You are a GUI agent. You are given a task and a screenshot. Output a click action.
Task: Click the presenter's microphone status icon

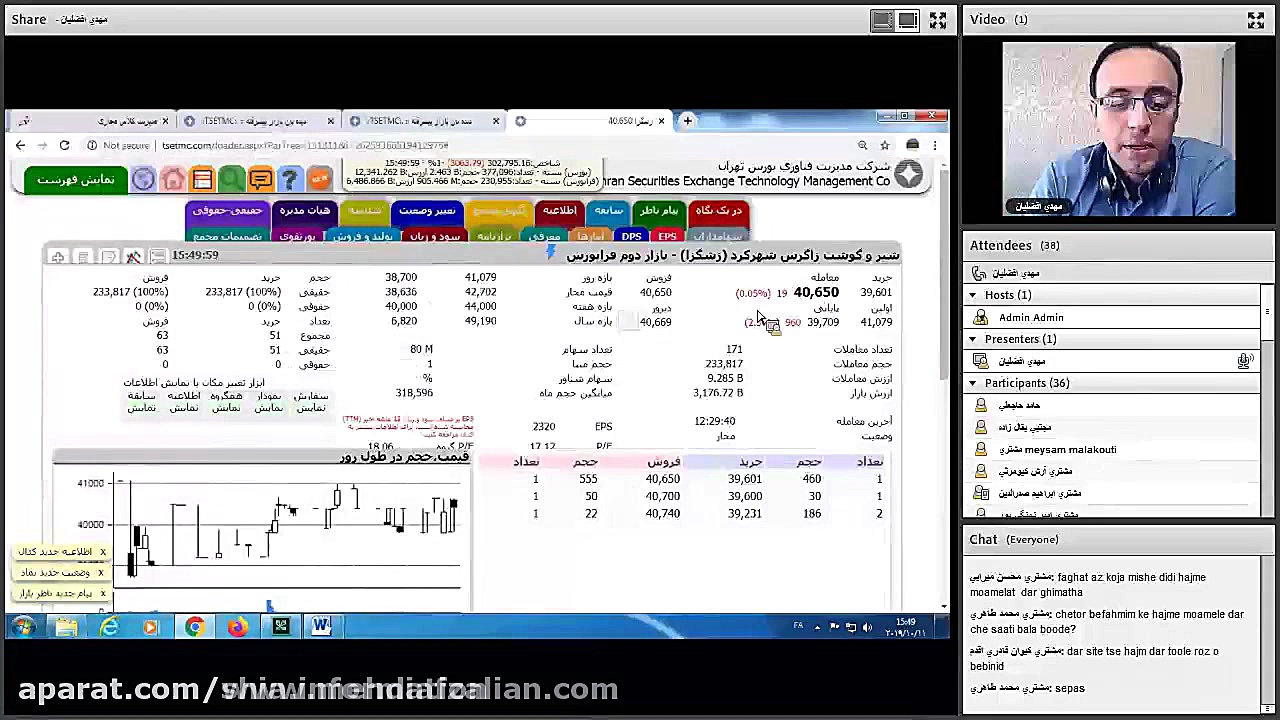click(1244, 361)
